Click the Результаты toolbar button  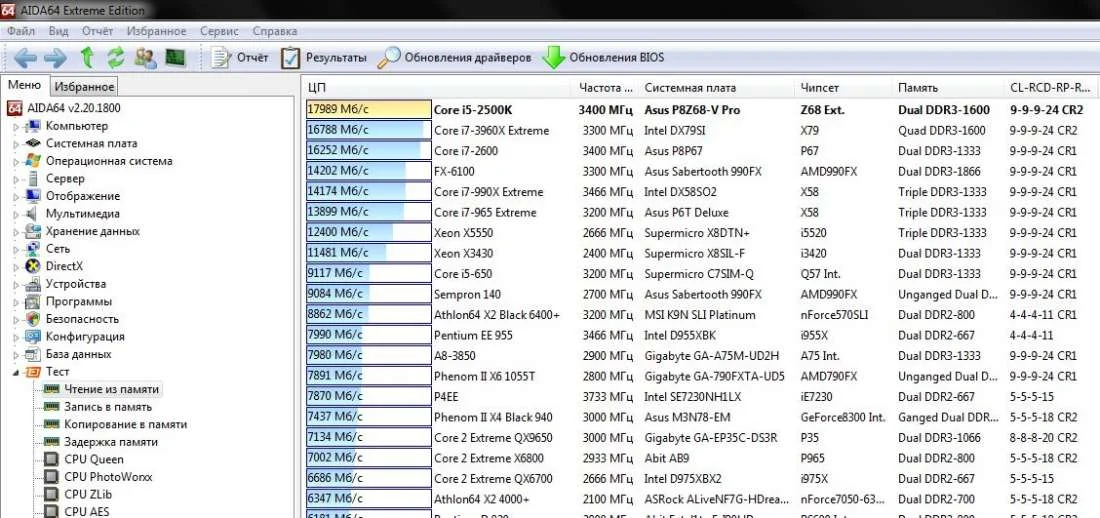323,57
